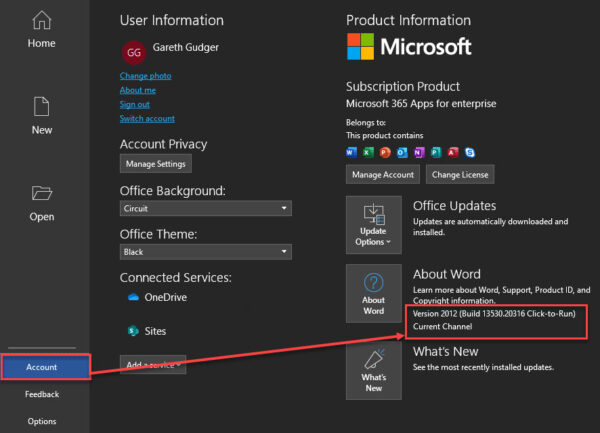Click the New document icon
The height and width of the screenshot is (433, 600).
click(x=41, y=107)
